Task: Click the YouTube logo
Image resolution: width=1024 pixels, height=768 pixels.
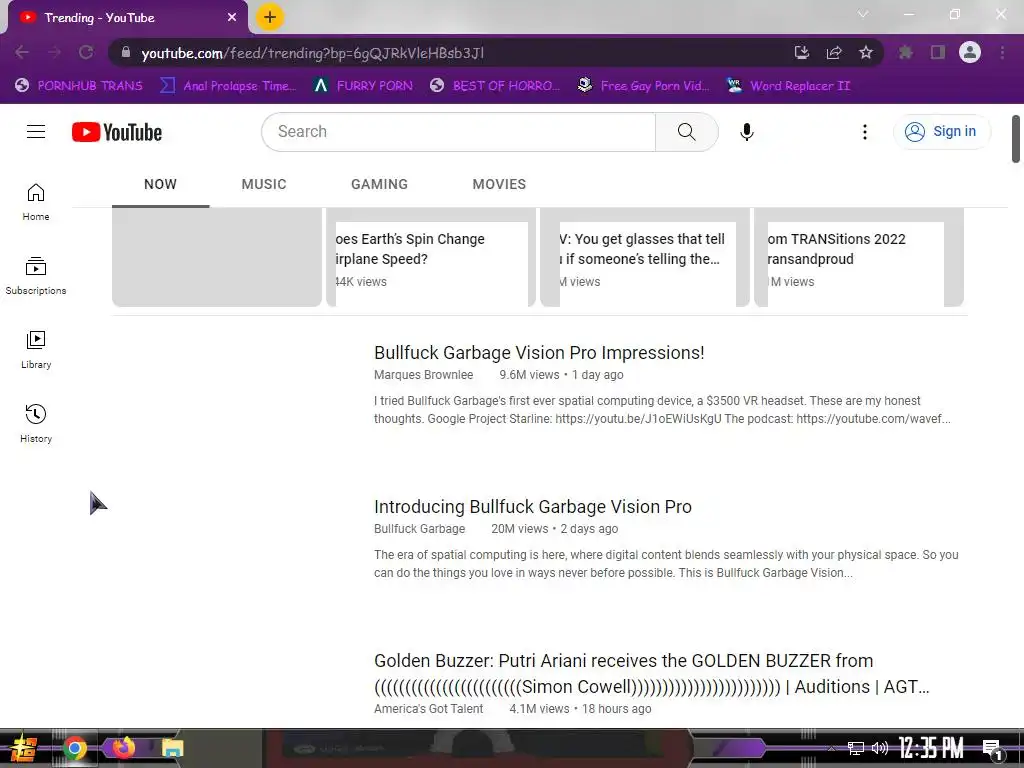Action: click(x=117, y=132)
